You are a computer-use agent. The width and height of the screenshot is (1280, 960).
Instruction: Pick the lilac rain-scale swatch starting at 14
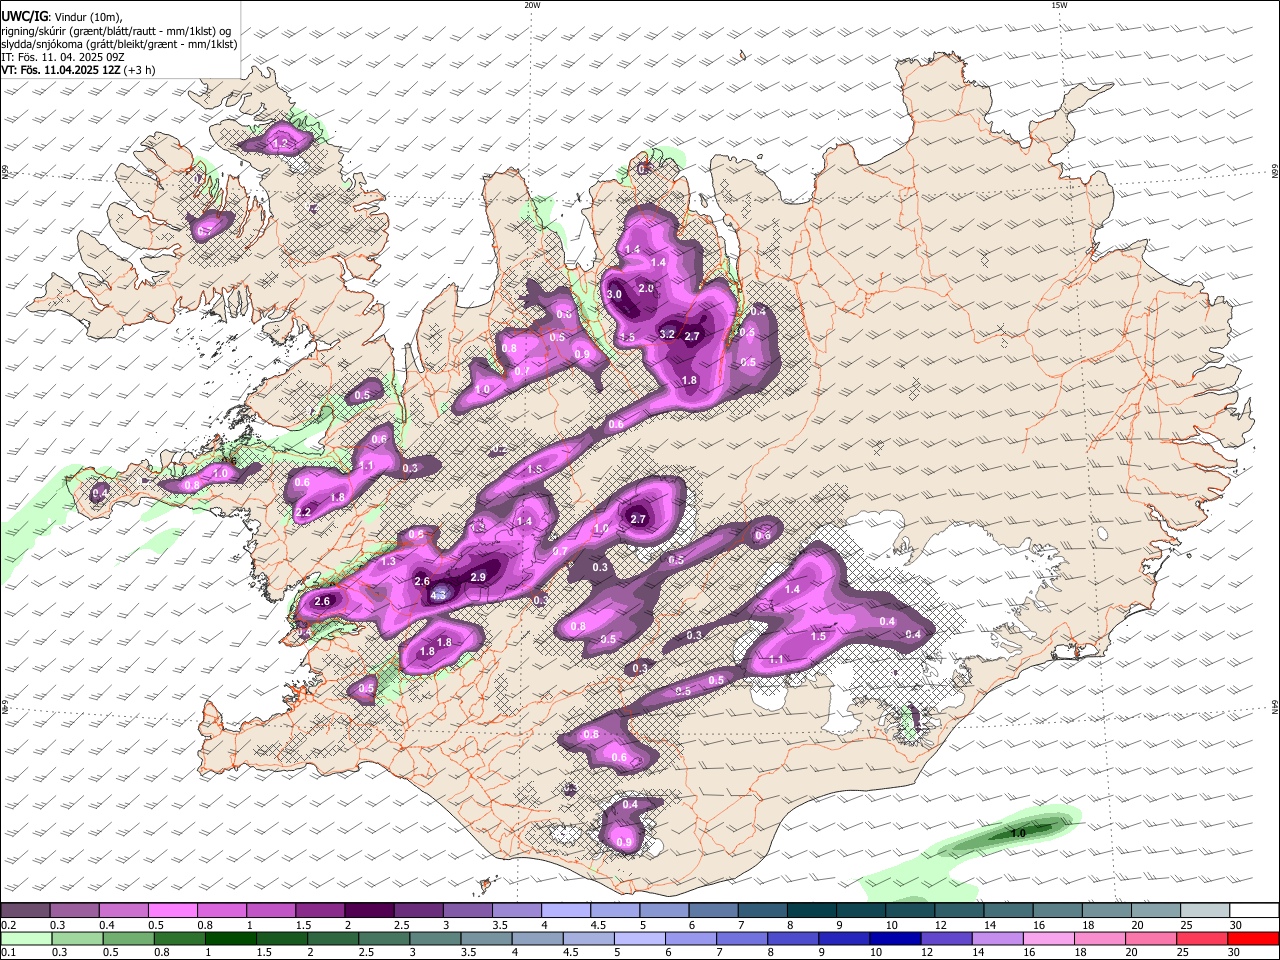996,939
